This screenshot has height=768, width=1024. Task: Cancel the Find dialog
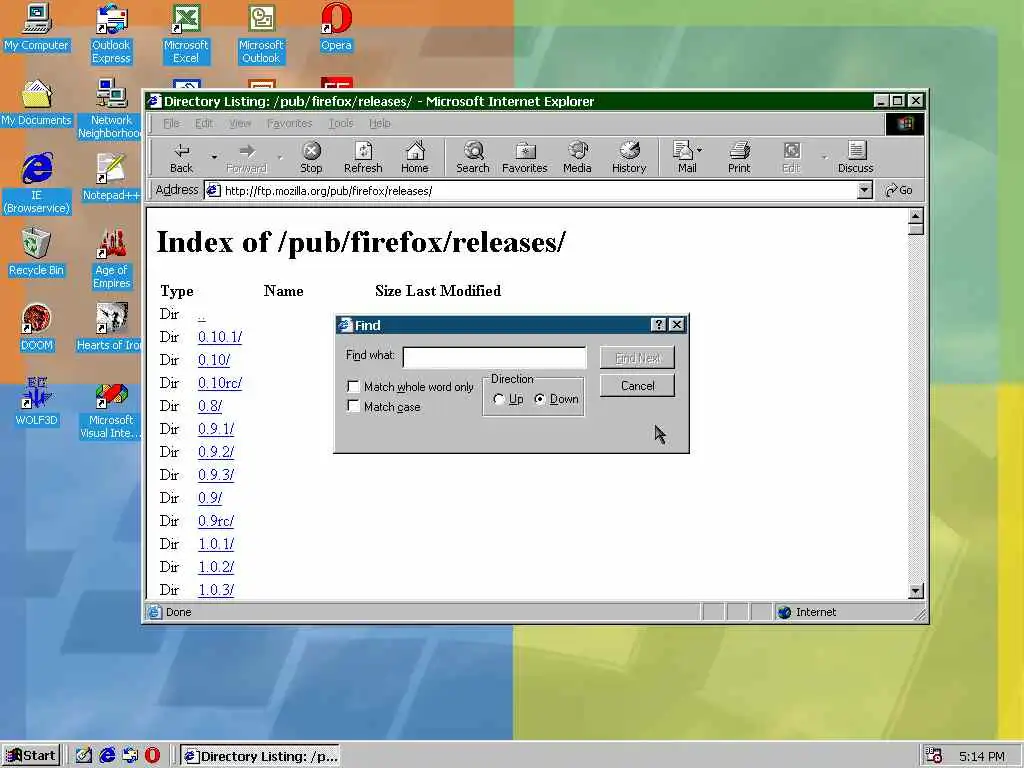tap(637, 385)
